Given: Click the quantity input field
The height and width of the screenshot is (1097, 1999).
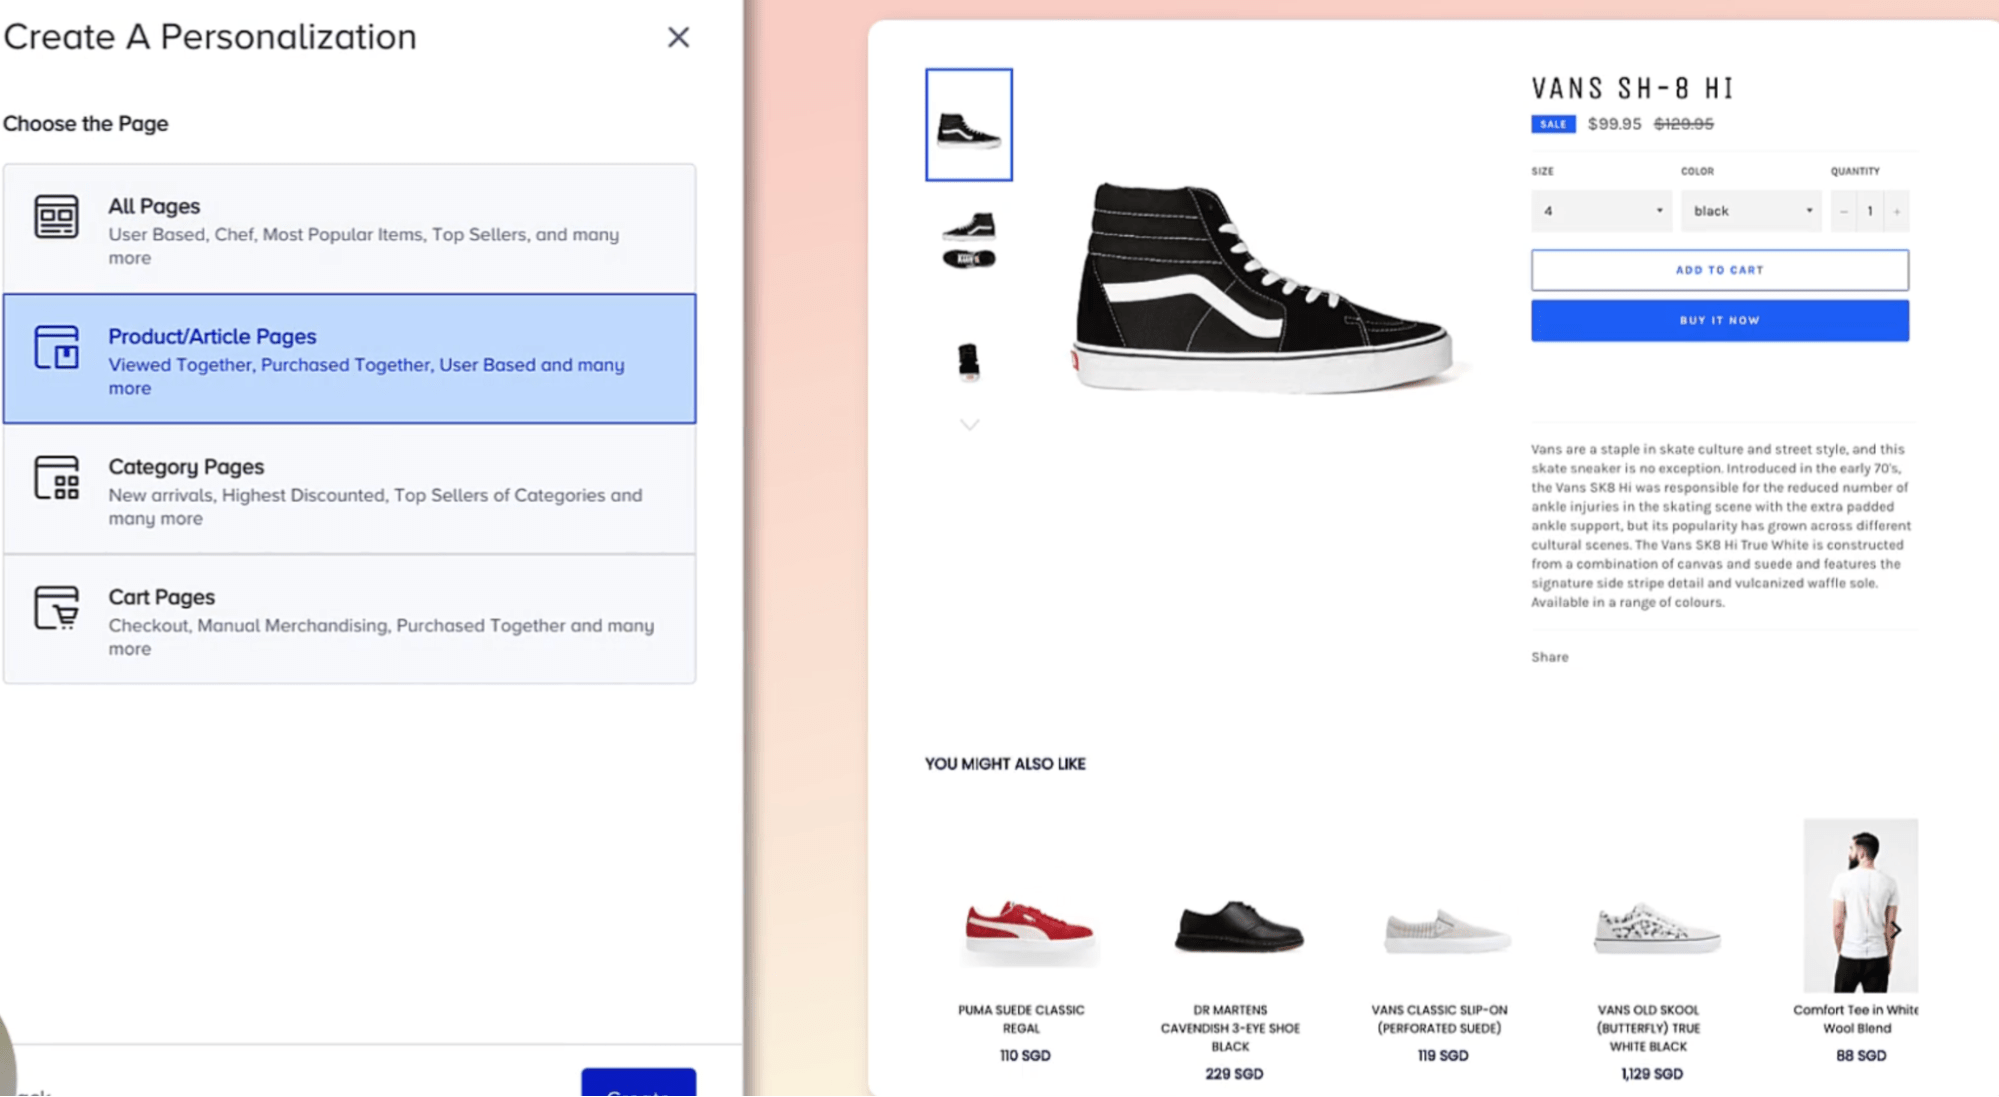Looking at the screenshot, I should tap(1869, 211).
